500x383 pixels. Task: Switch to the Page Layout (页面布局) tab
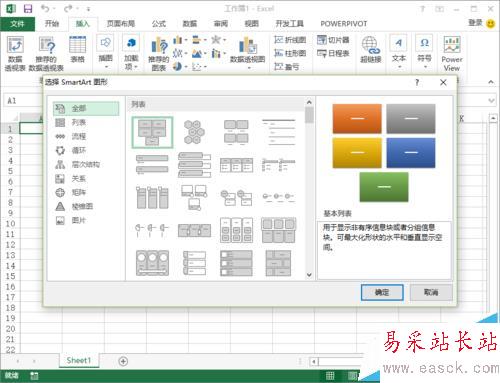click(x=121, y=24)
